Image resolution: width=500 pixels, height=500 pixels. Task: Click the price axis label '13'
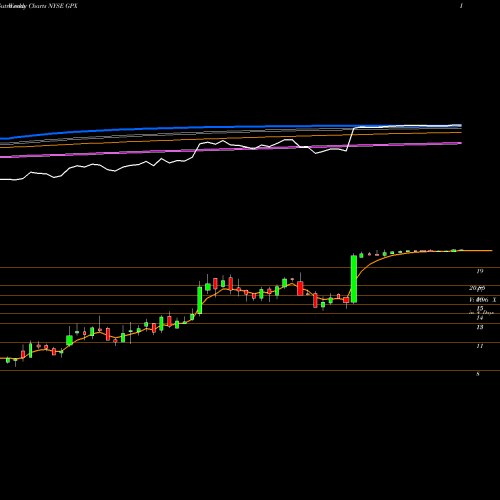point(480,327)
